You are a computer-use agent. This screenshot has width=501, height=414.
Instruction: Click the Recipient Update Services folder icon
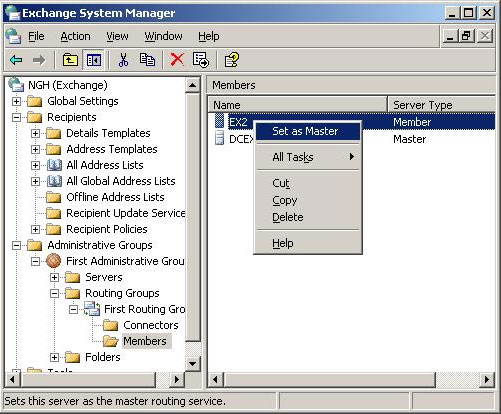click(54, 213)
